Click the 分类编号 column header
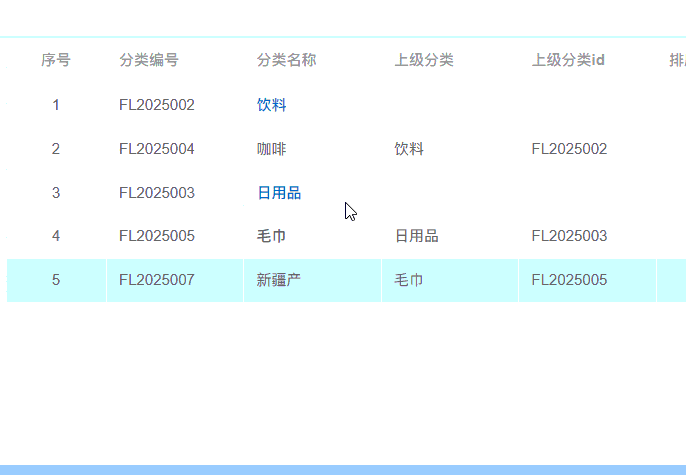The width and height of the screenshot is (686, 475). [149, 60]
